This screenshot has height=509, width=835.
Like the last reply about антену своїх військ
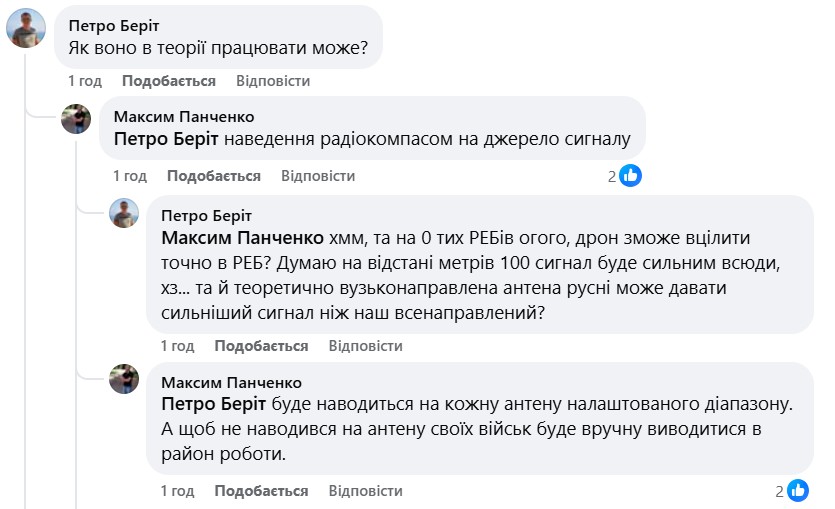262,491
